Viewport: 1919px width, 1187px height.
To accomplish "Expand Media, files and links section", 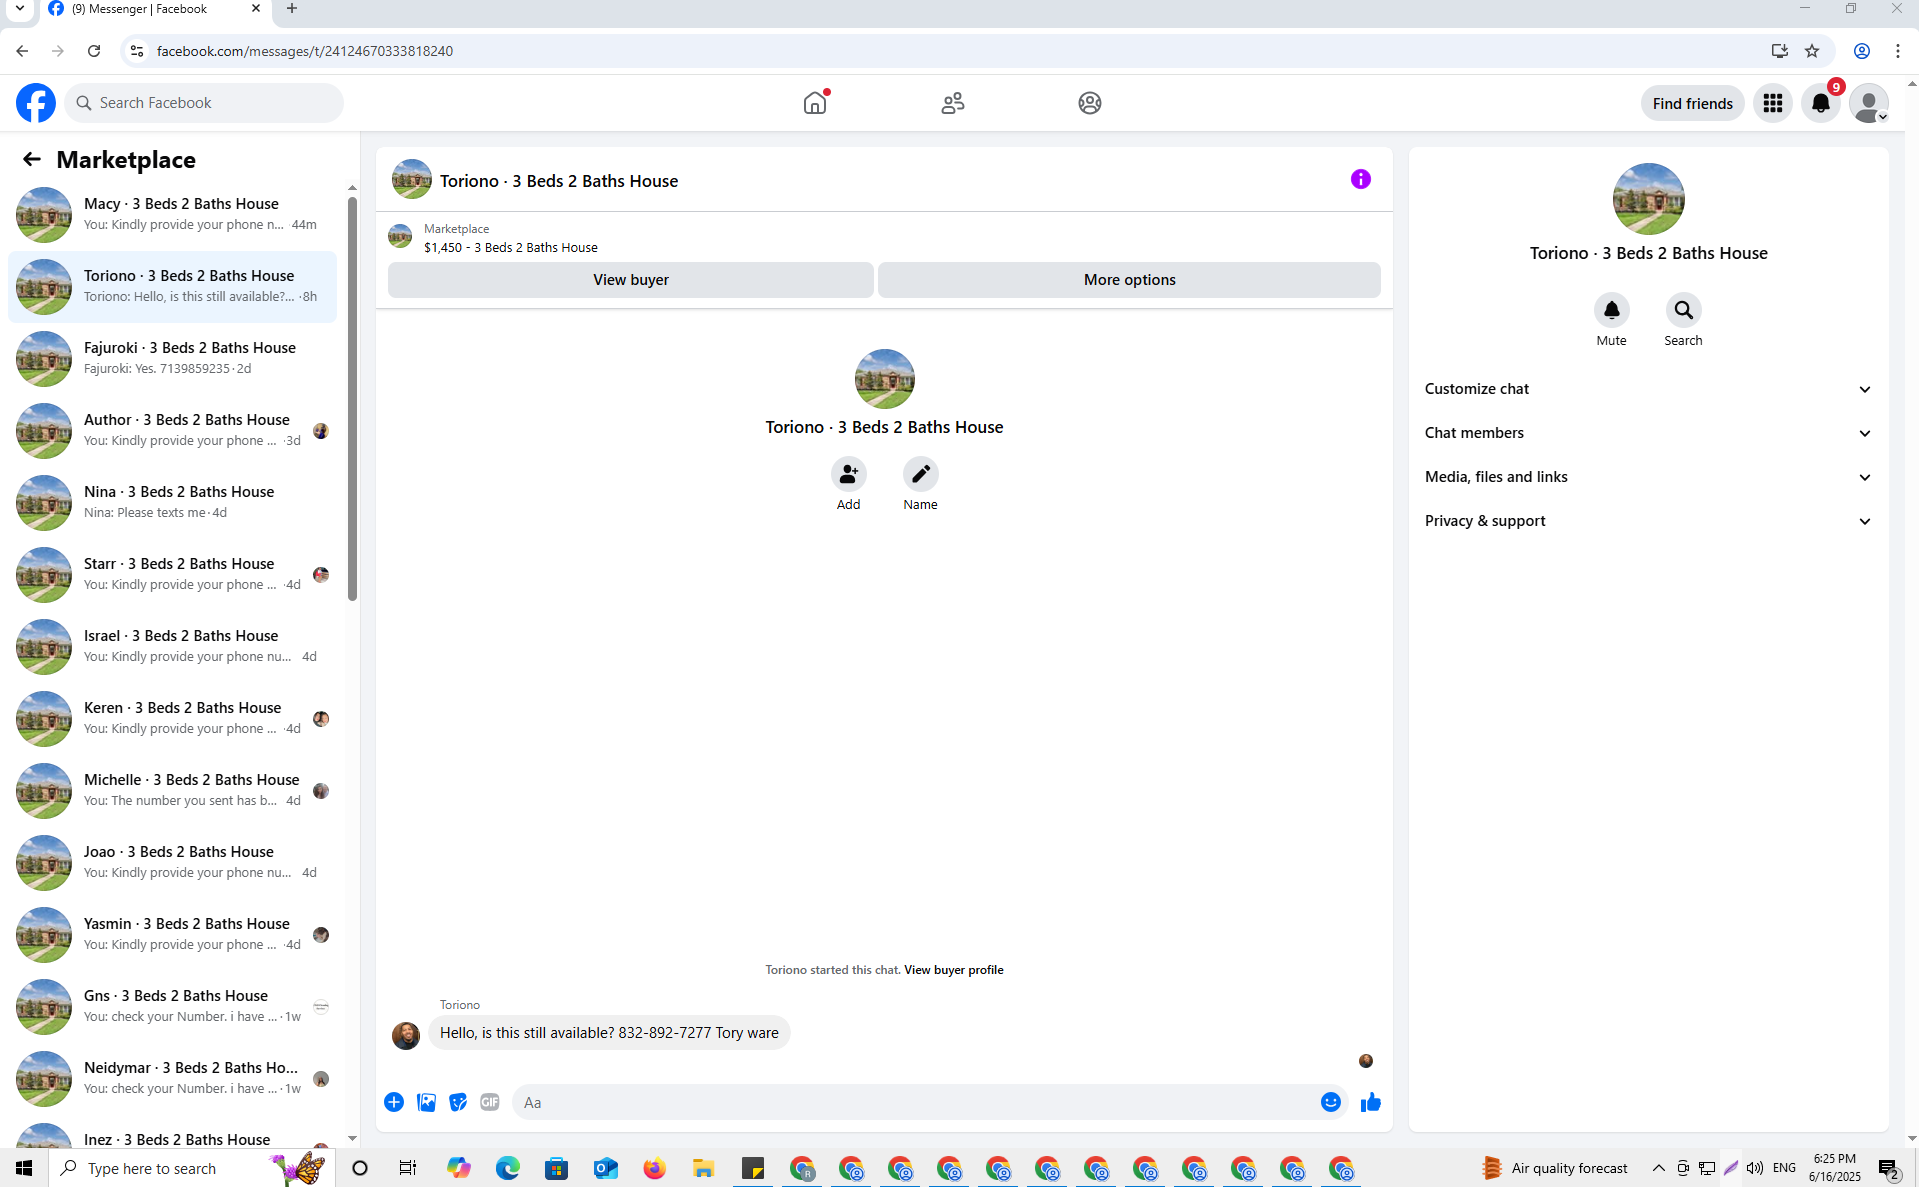I will click(1648, 477).
